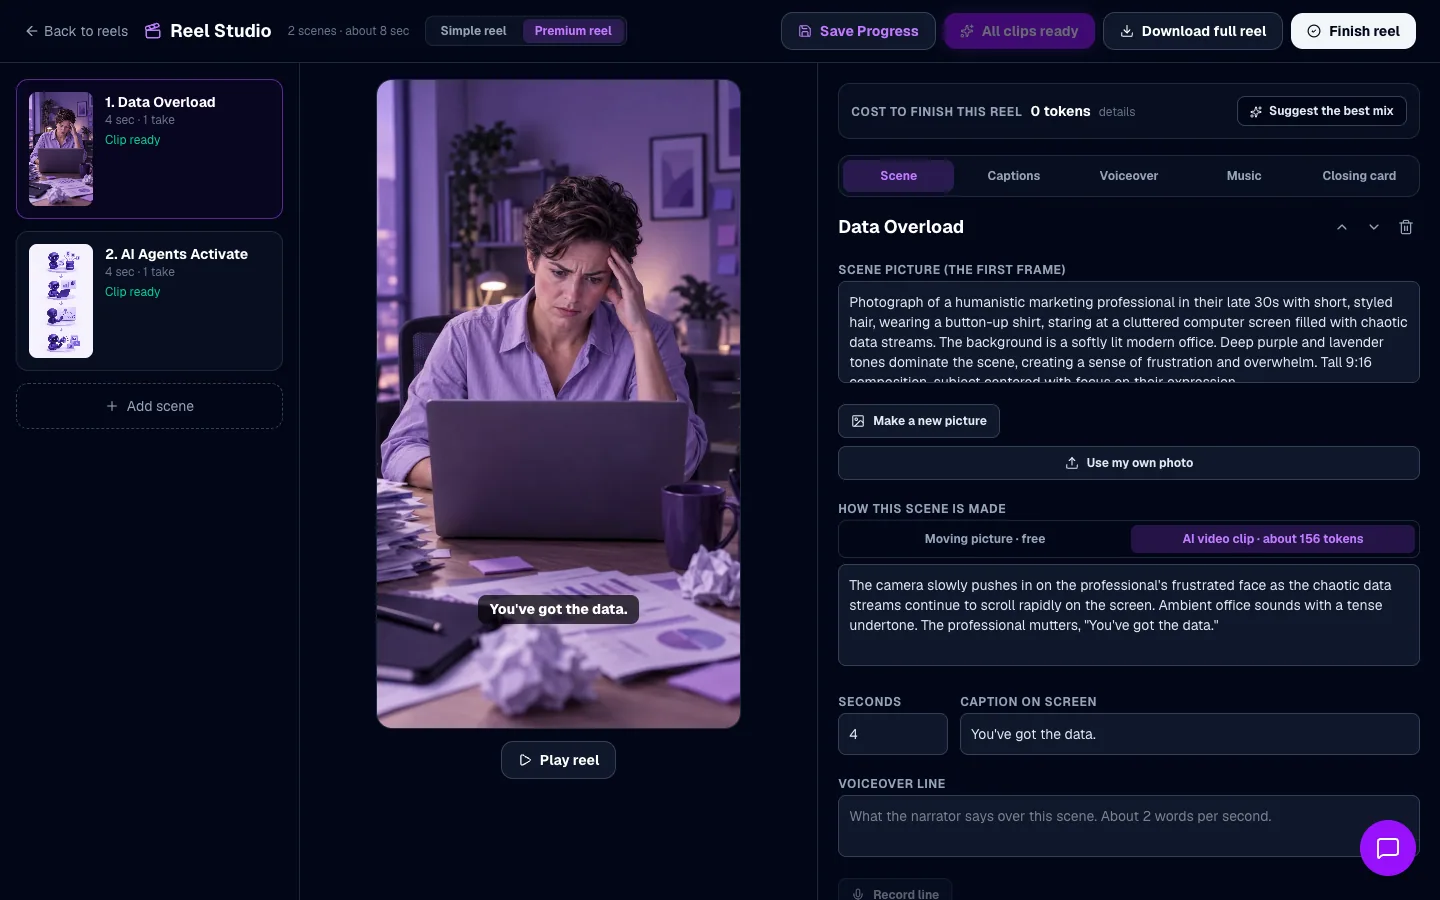This screenshot has height=900, width=1440.
Task: Add a new scene
Action: click(x=149, y=406)
